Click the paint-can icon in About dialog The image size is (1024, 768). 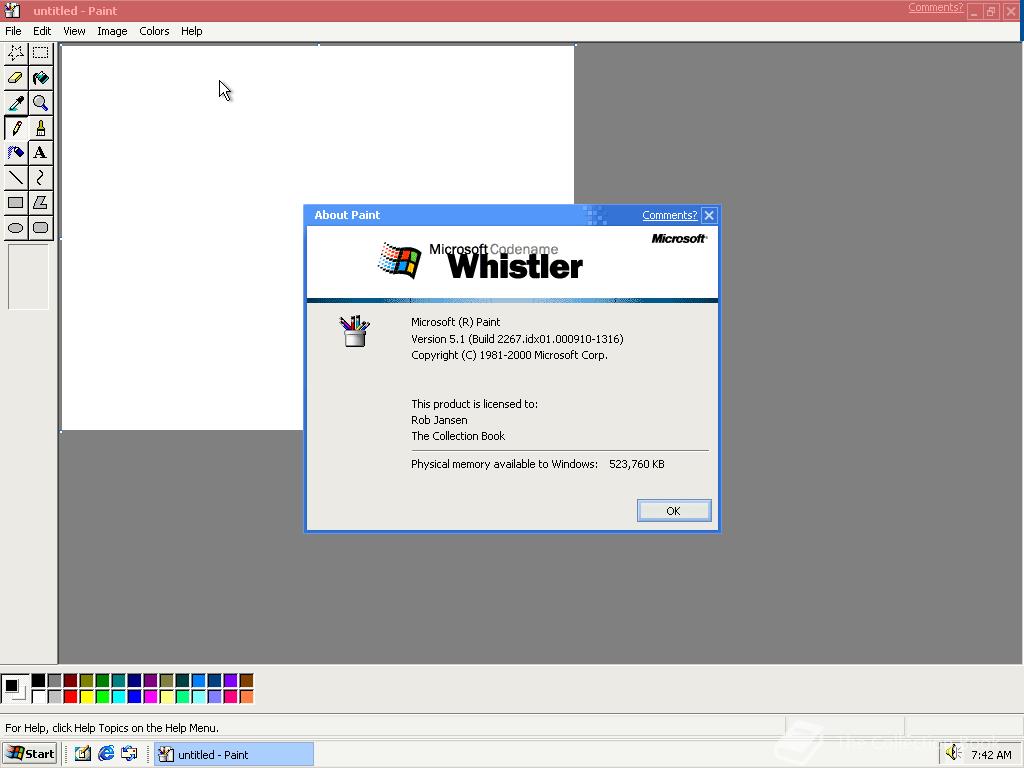355,330
